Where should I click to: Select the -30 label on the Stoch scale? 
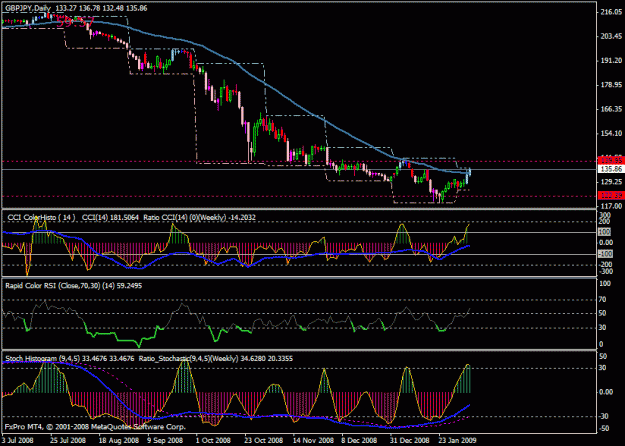[x=603, y=416]
